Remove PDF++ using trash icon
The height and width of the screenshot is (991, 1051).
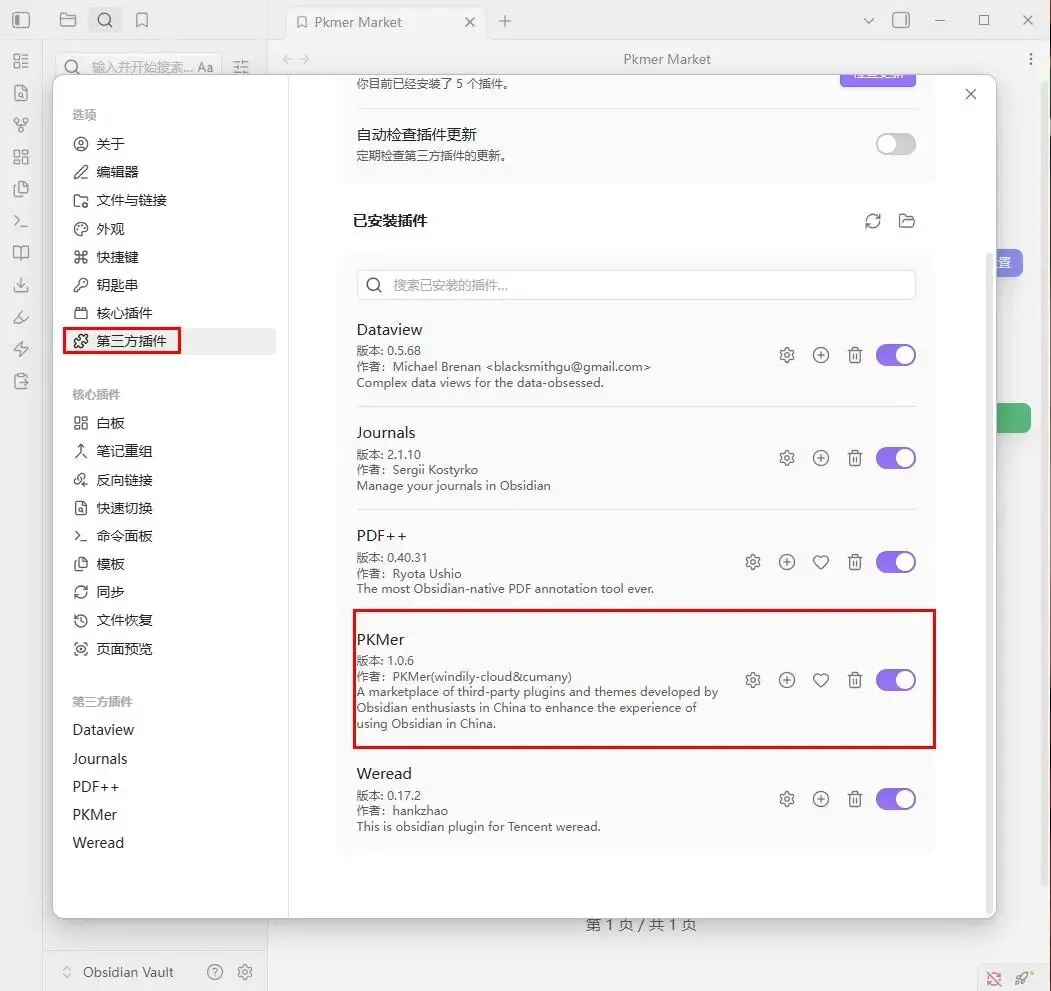point(855,562)
